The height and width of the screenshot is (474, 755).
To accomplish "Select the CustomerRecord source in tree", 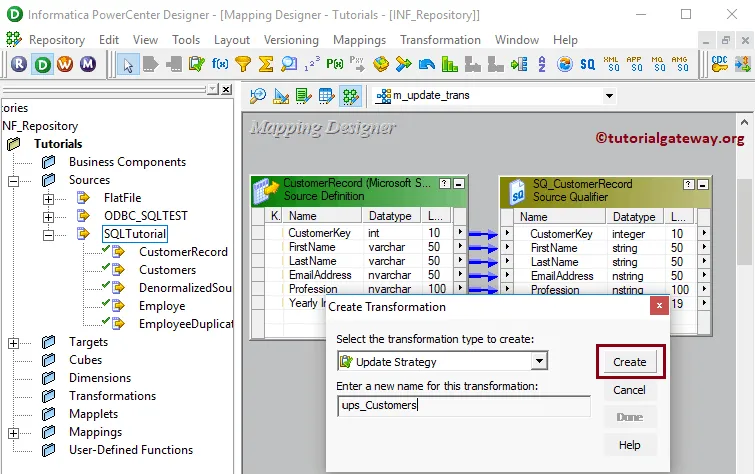I will (183, 252).
